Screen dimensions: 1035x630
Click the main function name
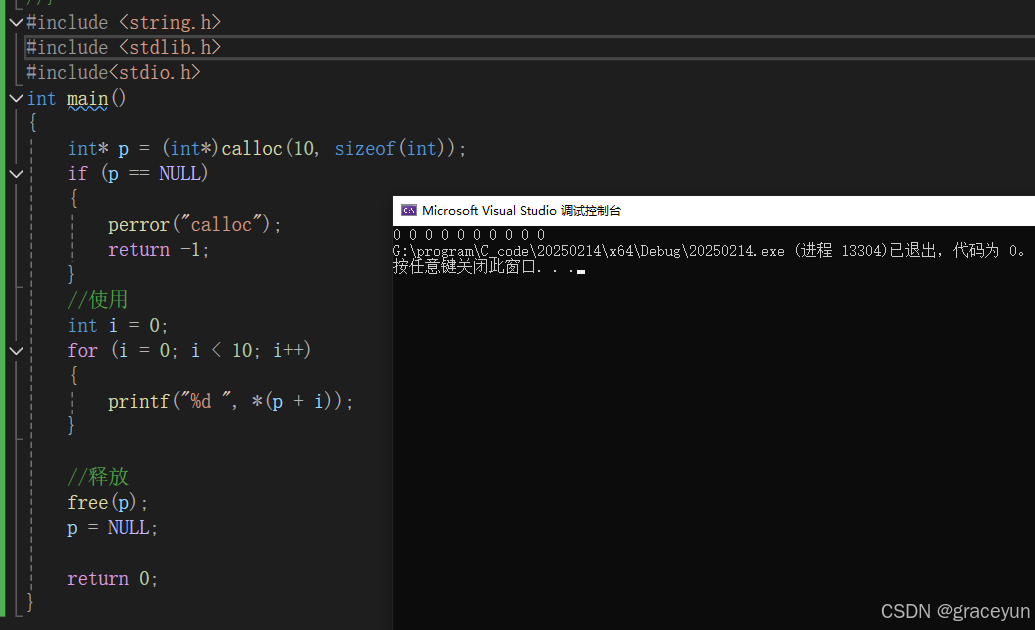click(x=87, y=99)
